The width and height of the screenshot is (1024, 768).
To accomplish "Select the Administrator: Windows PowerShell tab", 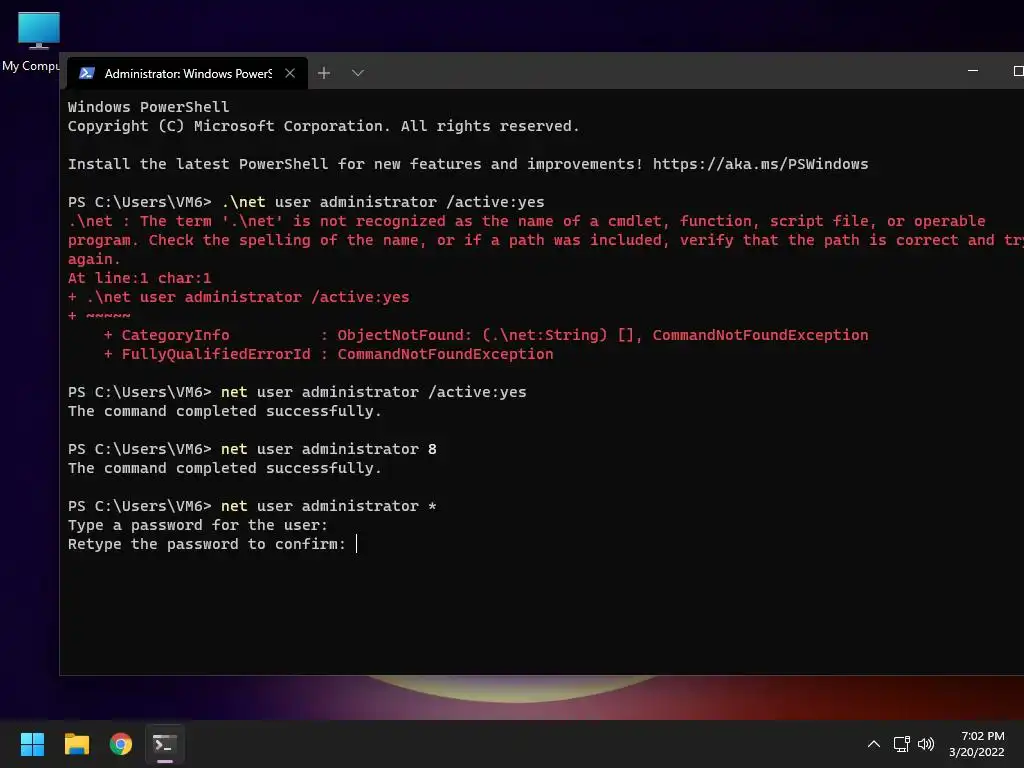I will click(187, 73).
